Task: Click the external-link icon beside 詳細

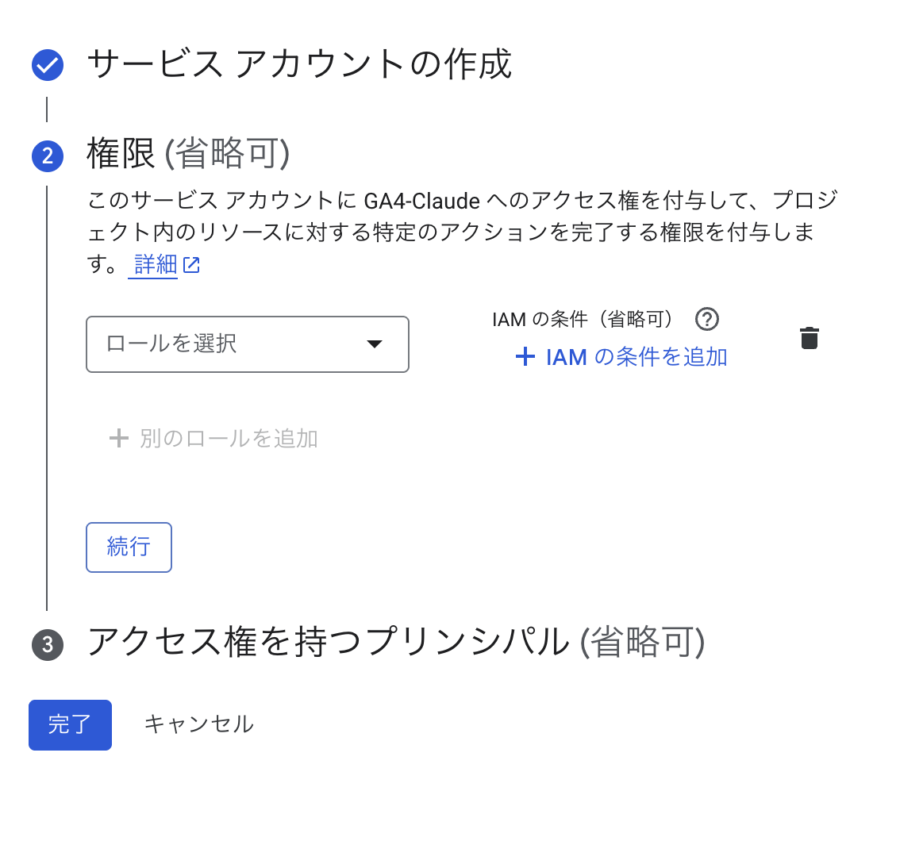Action: click(191, 266)
